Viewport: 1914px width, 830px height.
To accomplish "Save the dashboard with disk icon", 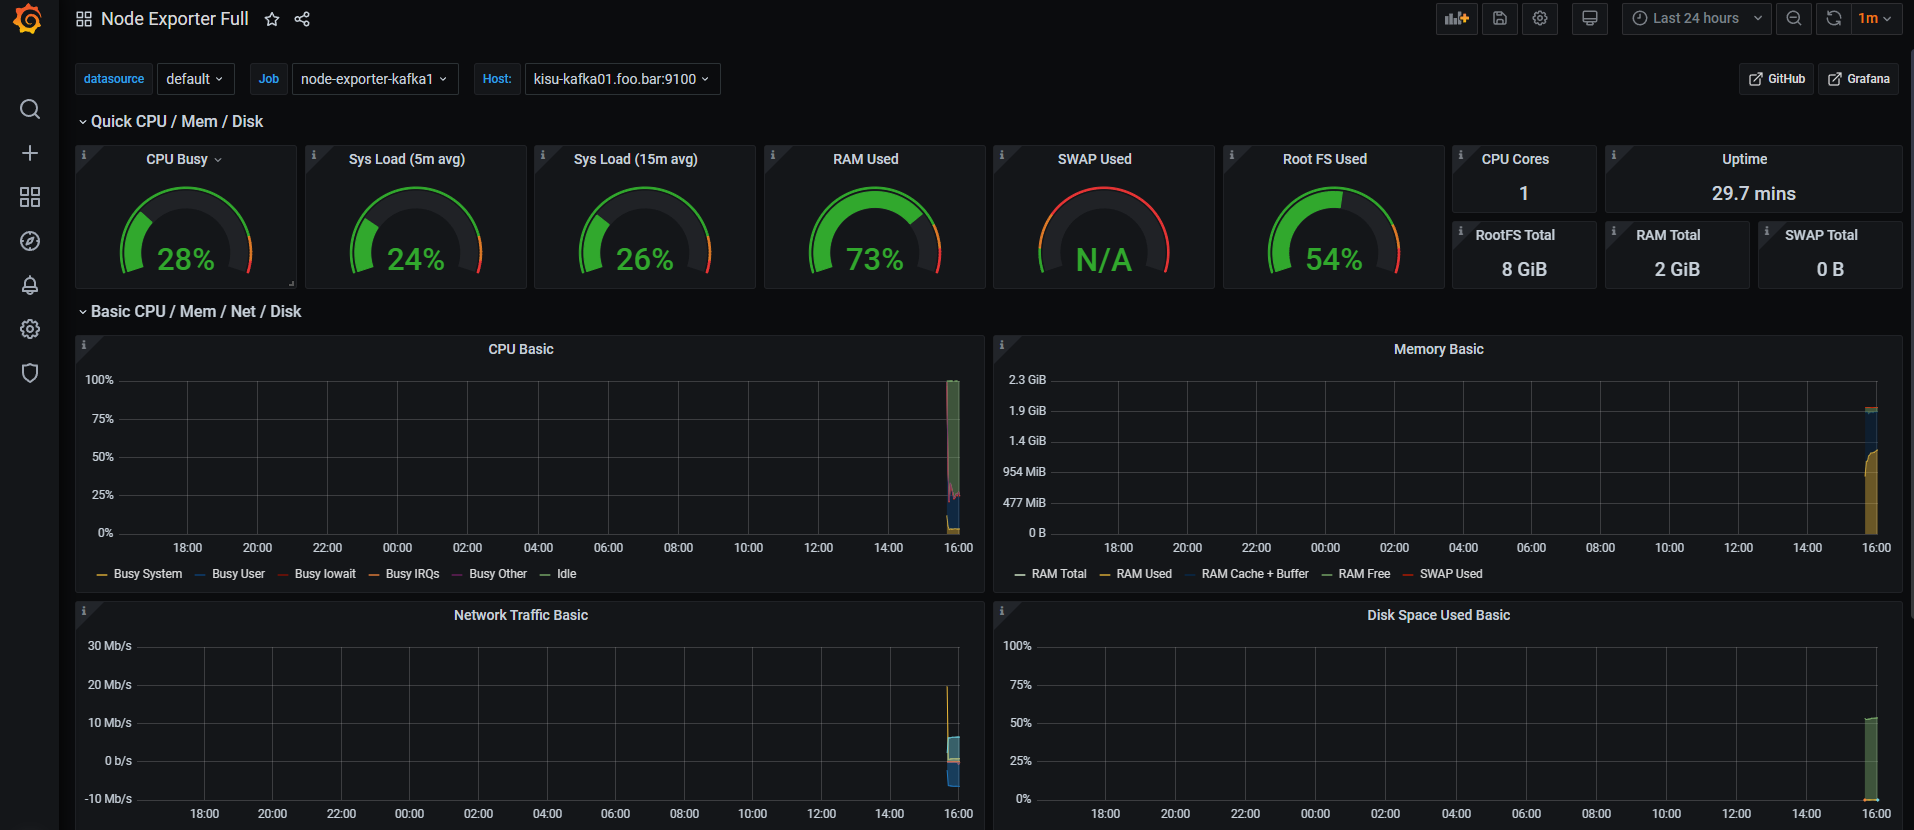I will point(1500,18).
